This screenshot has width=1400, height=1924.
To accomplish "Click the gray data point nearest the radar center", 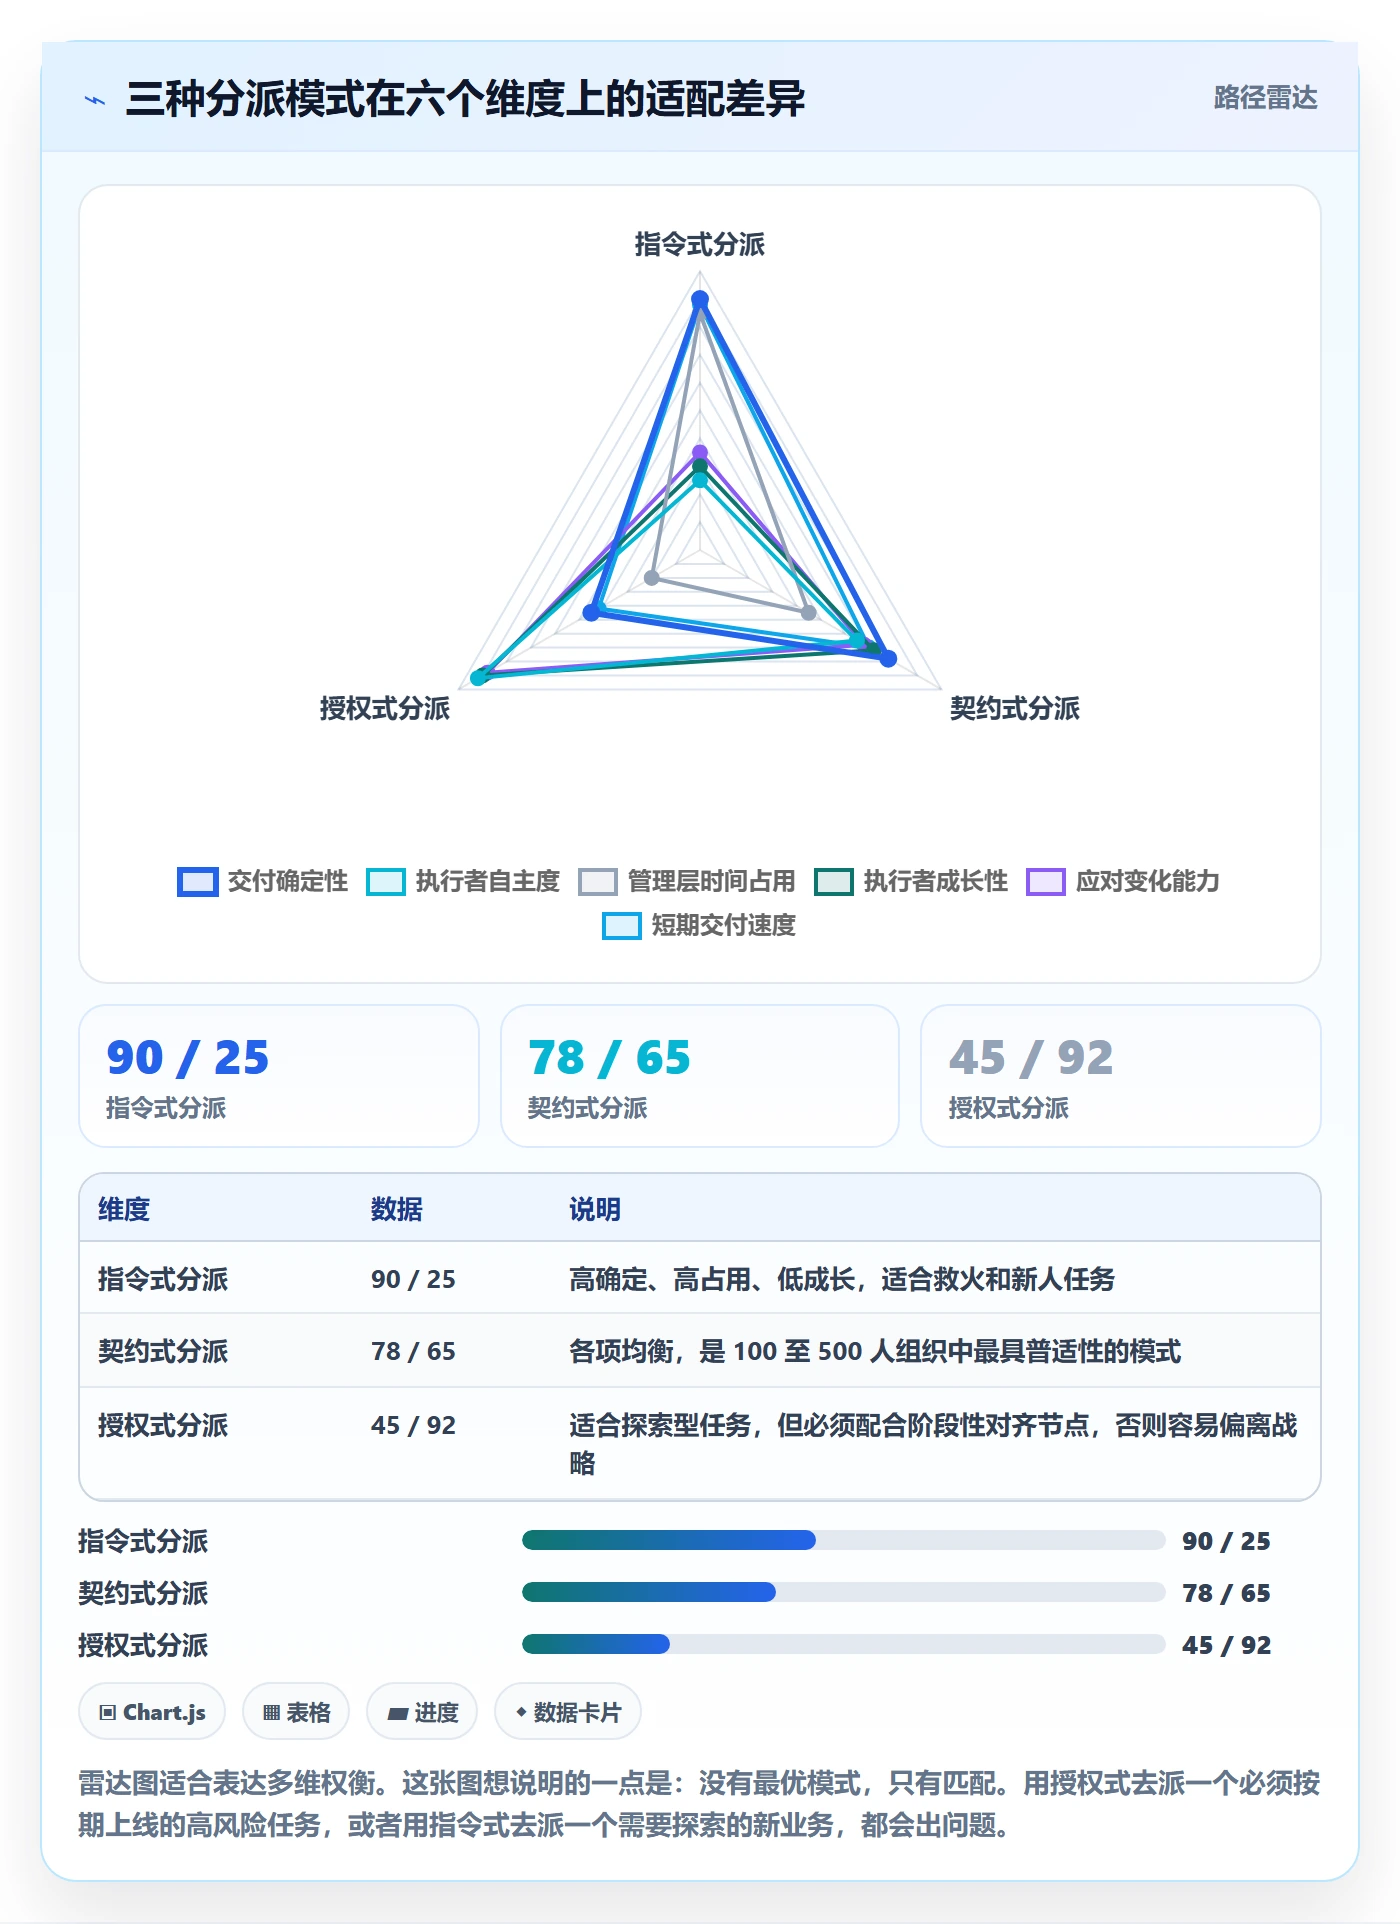I will pyautogui.click(x=652, y=578).
